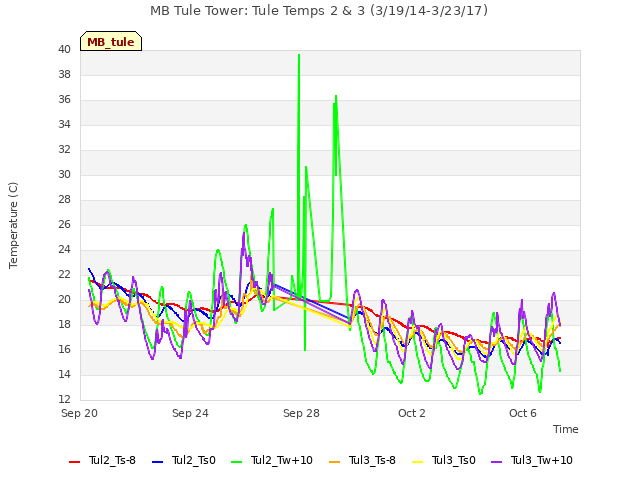Click the blue Tul2_Ts0 legend swatch
This screenshot has height=480, width=640.
click(157, 462)
